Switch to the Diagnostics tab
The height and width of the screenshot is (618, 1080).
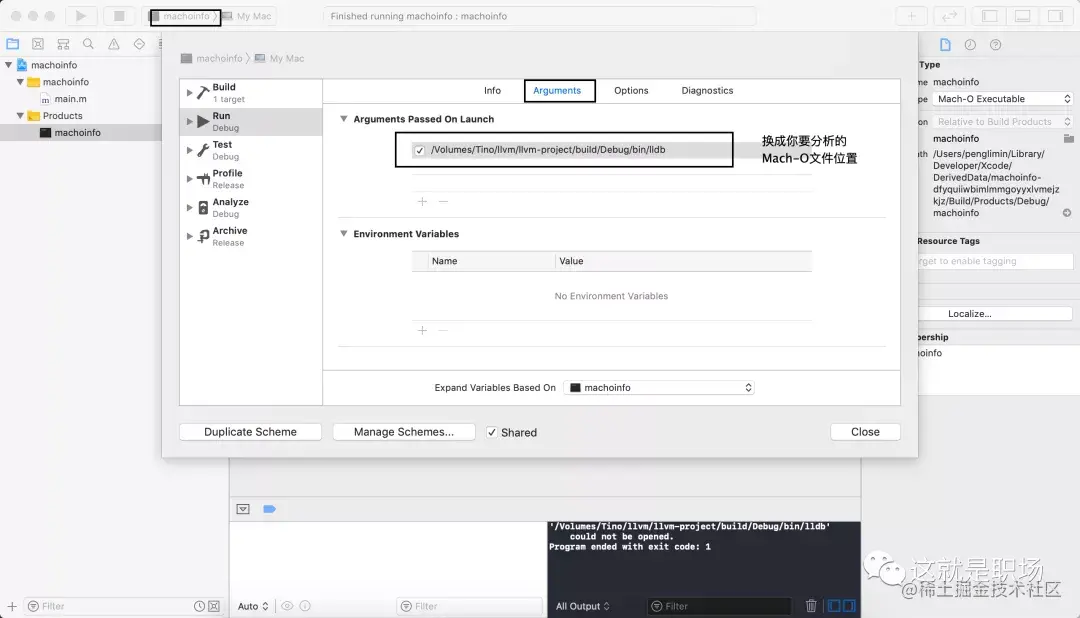coord(707,90)
